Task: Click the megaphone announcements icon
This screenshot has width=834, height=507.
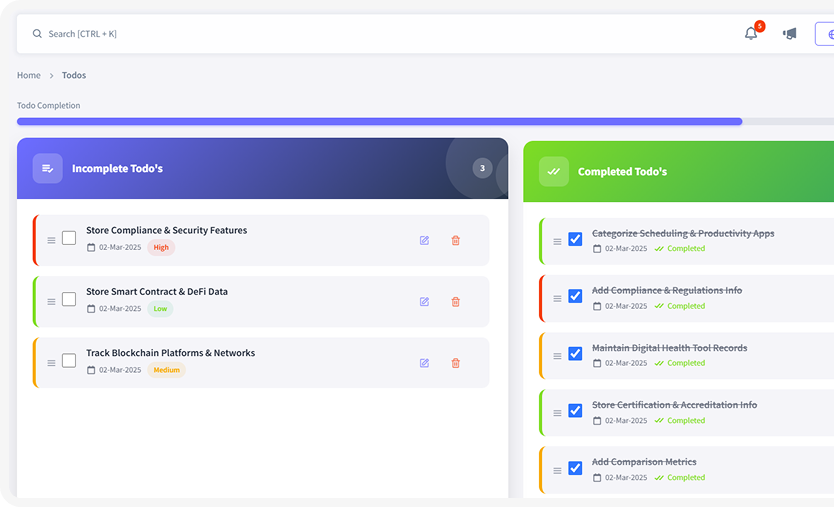Action: click(x=790, y=34)
